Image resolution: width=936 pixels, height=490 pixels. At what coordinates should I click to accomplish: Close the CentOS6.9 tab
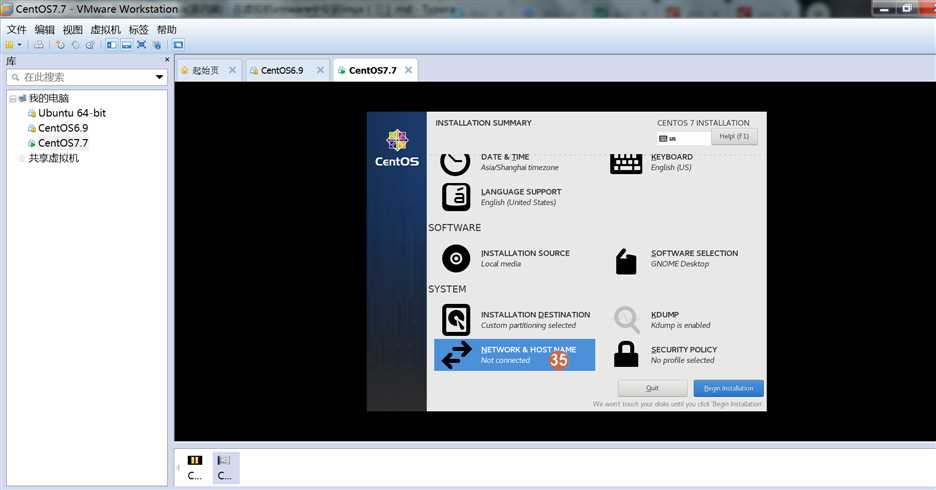click(321, 70)
